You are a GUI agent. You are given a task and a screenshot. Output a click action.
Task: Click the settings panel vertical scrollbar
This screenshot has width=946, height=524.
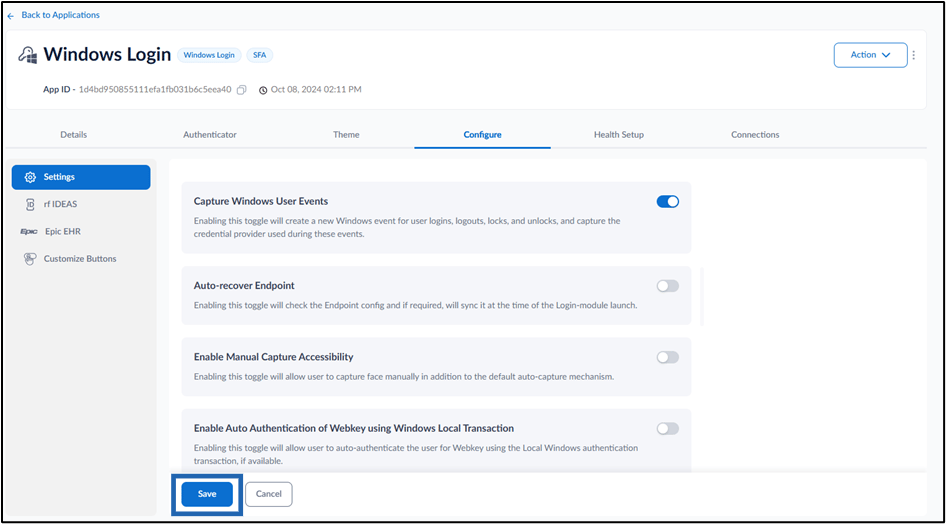[x=702, y=297]
